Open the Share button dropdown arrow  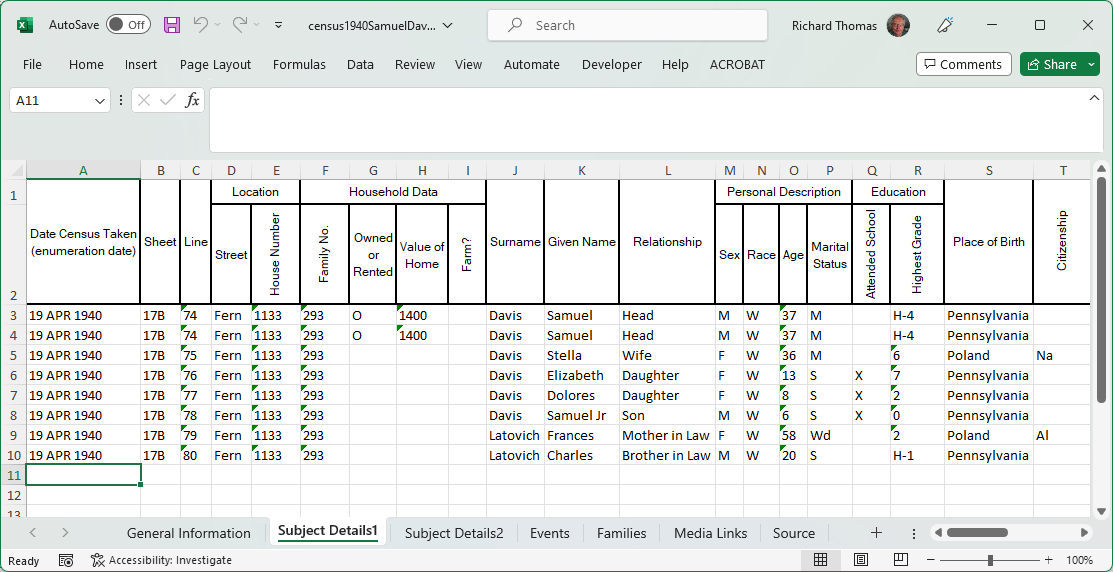(x=1091, y=64)
